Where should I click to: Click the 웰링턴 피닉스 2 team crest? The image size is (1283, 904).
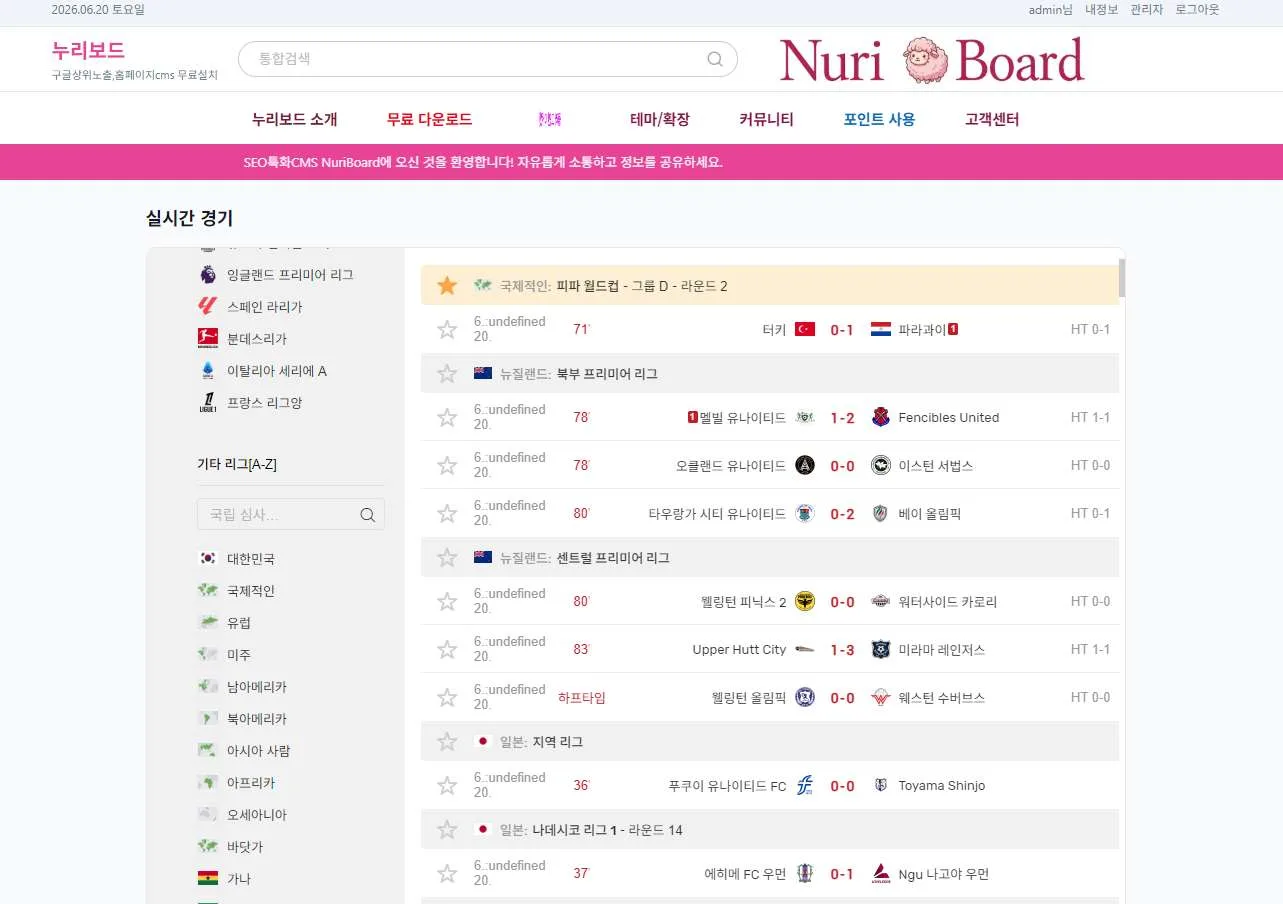pyautogui.click(x=805, y=601)
